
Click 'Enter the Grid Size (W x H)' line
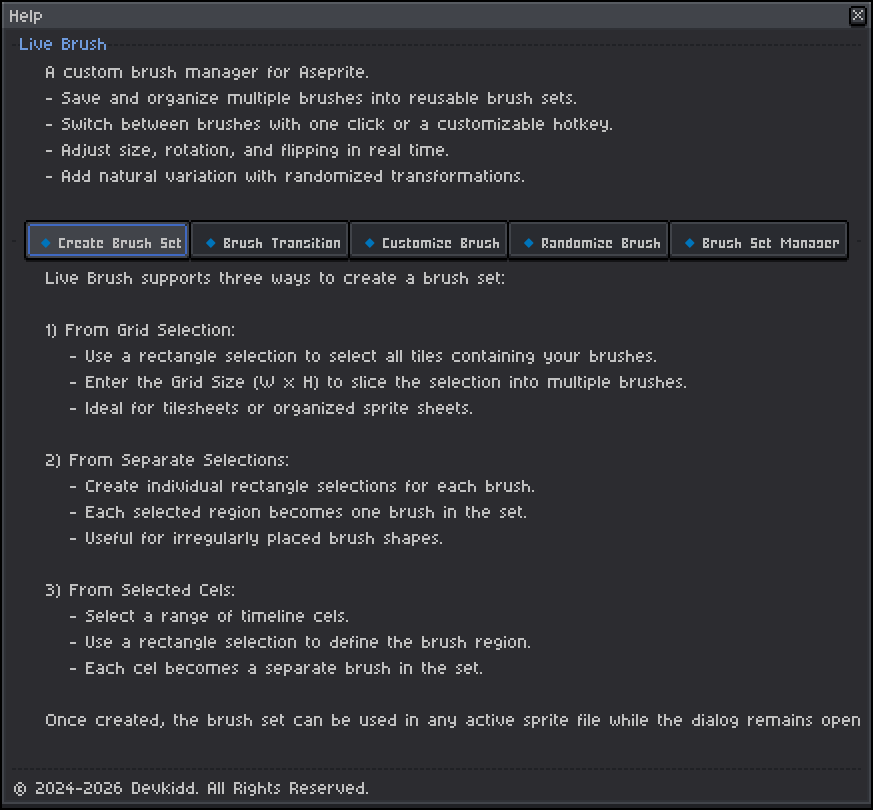(377, 382)
